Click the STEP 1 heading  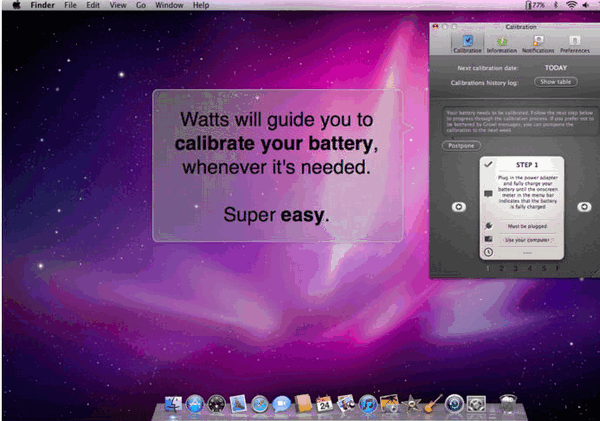coord(527,165)
